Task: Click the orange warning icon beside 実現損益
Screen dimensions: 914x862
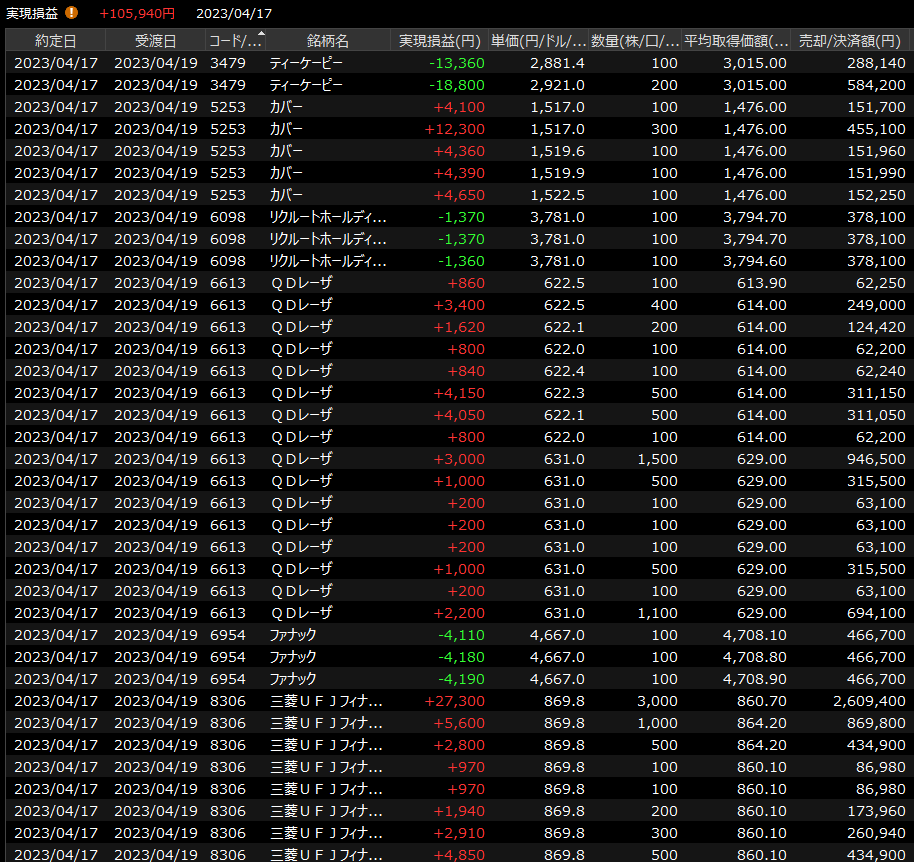Action: (x=72, y=13)
